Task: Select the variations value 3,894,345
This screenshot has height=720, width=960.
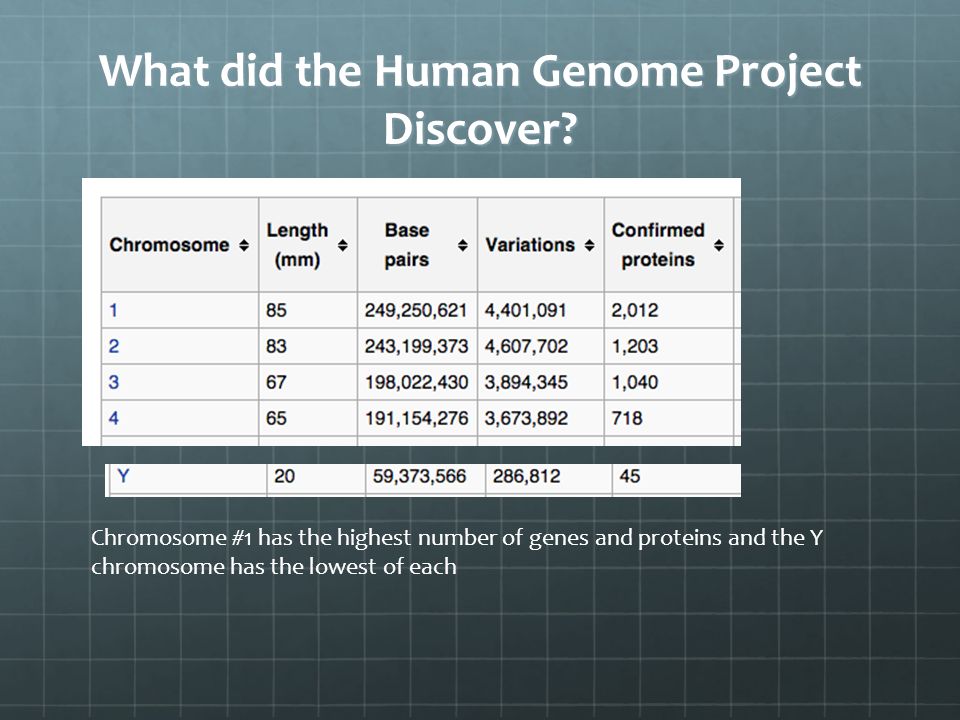Action: [527, 383]
